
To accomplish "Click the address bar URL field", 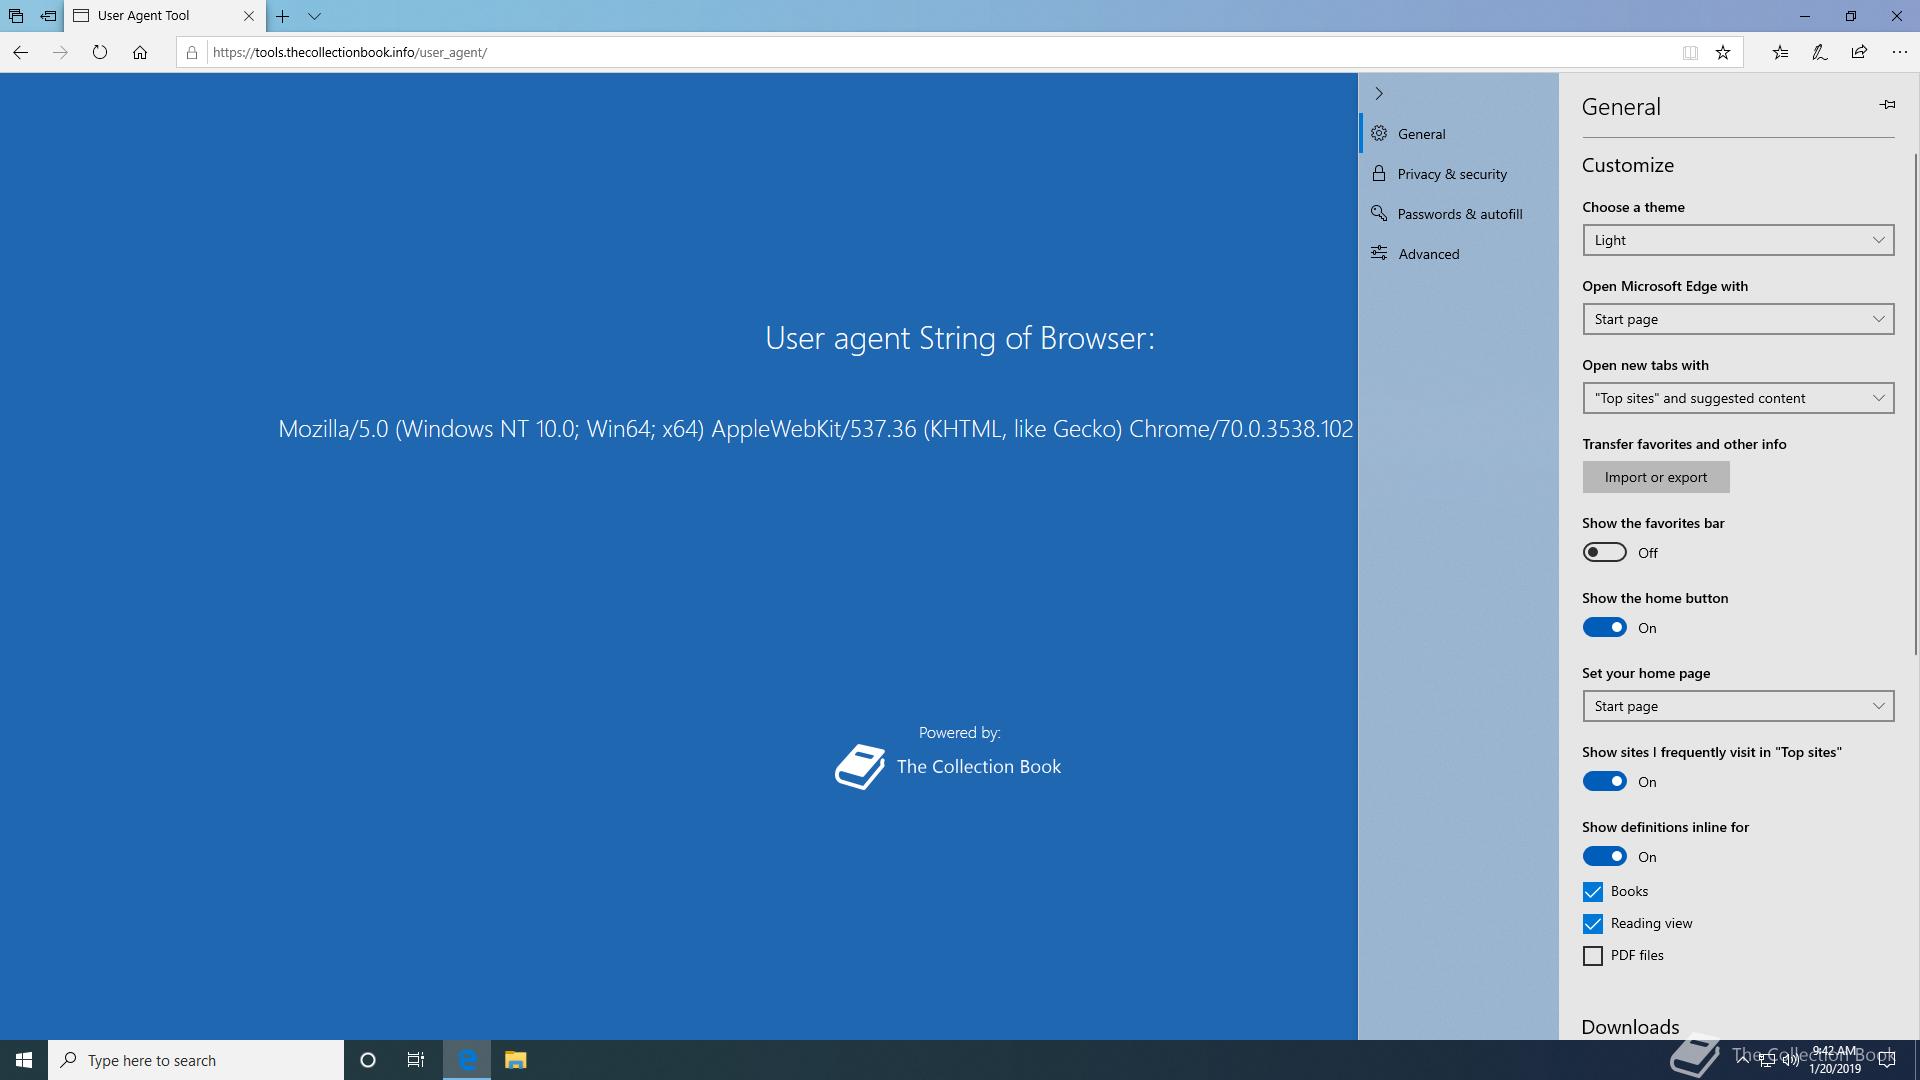I will pos(940,52).
